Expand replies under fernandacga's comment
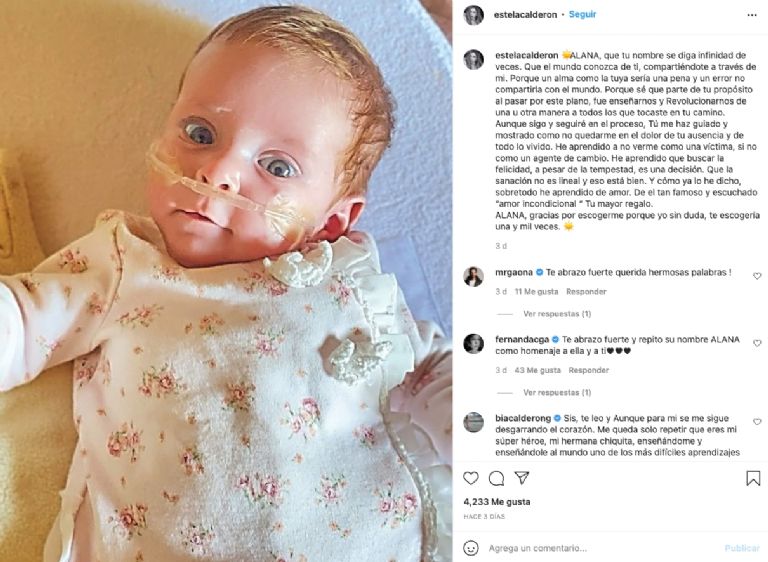This screenshot has height=562, width=768. 557,392
